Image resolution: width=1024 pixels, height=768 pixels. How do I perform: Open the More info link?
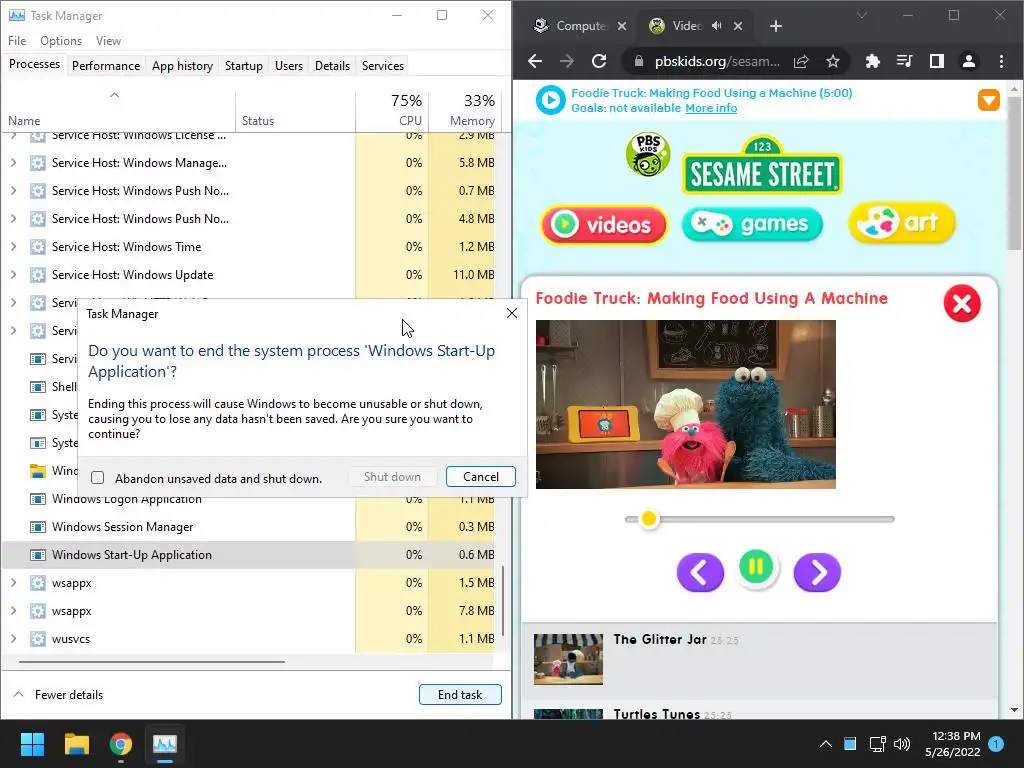(x=711, y=108)
